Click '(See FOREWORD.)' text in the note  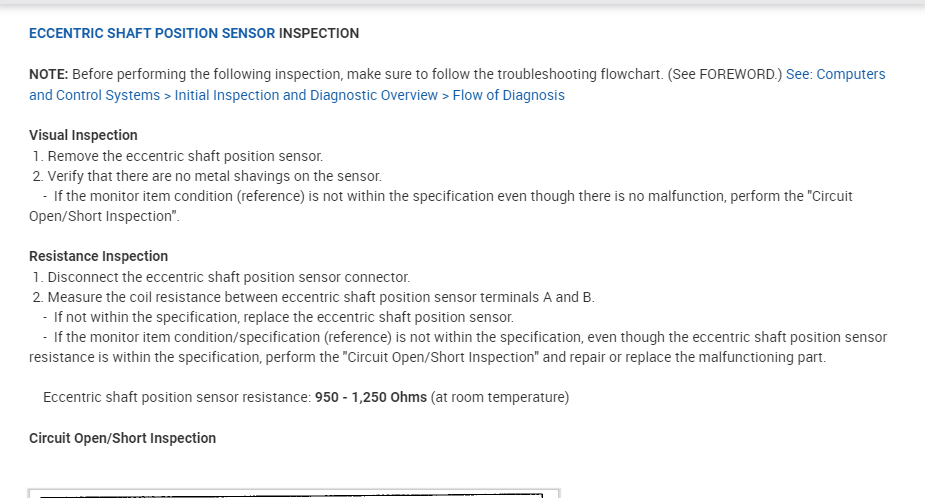click(727, 74)
